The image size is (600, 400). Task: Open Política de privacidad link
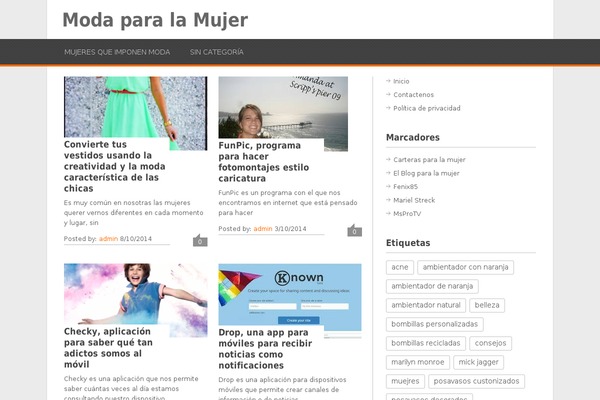pyautogui.click(x=427, y=108)
